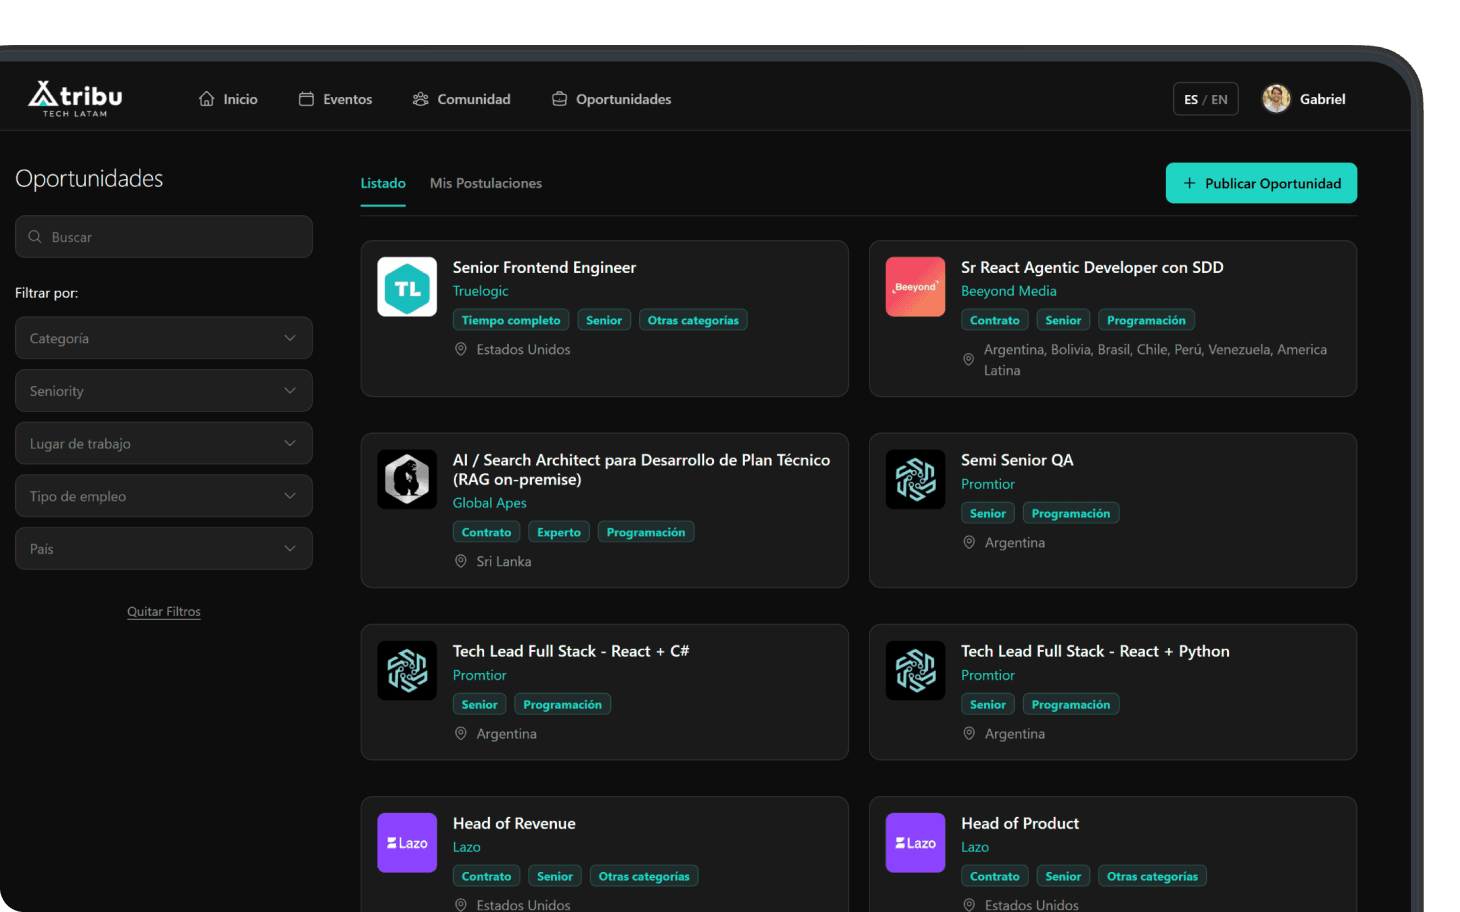This screenshot has height=912, width=1460.
Task: Open the Tech Lead Full Stack - React + C# listing
Action: pyautogui.click(x=571, y=651)
